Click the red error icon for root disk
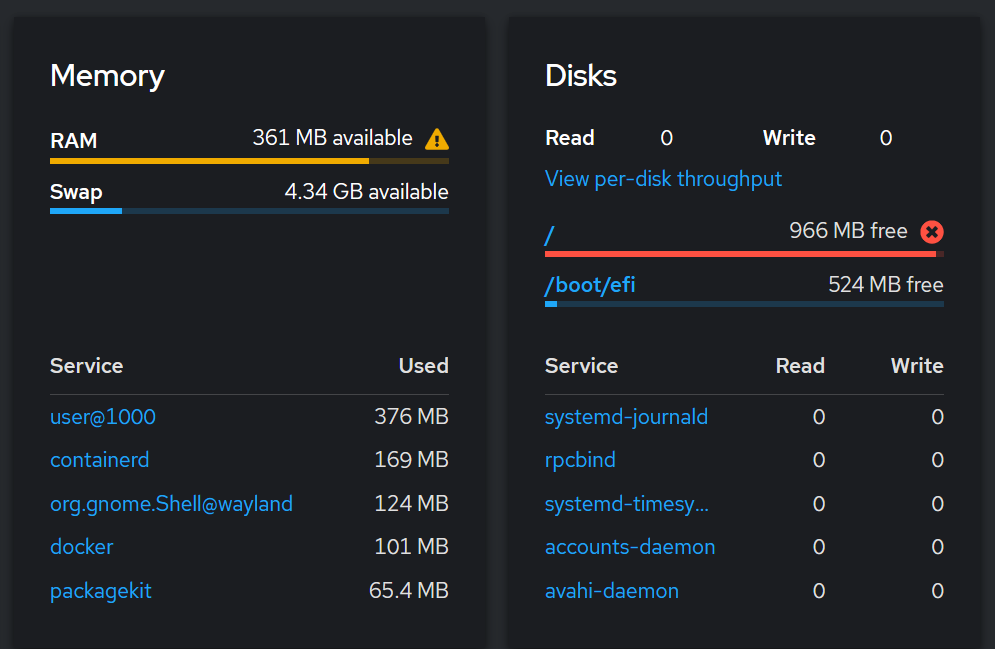Image resolution: width=995 pixels, height=649 pixels. click(932, 232)
